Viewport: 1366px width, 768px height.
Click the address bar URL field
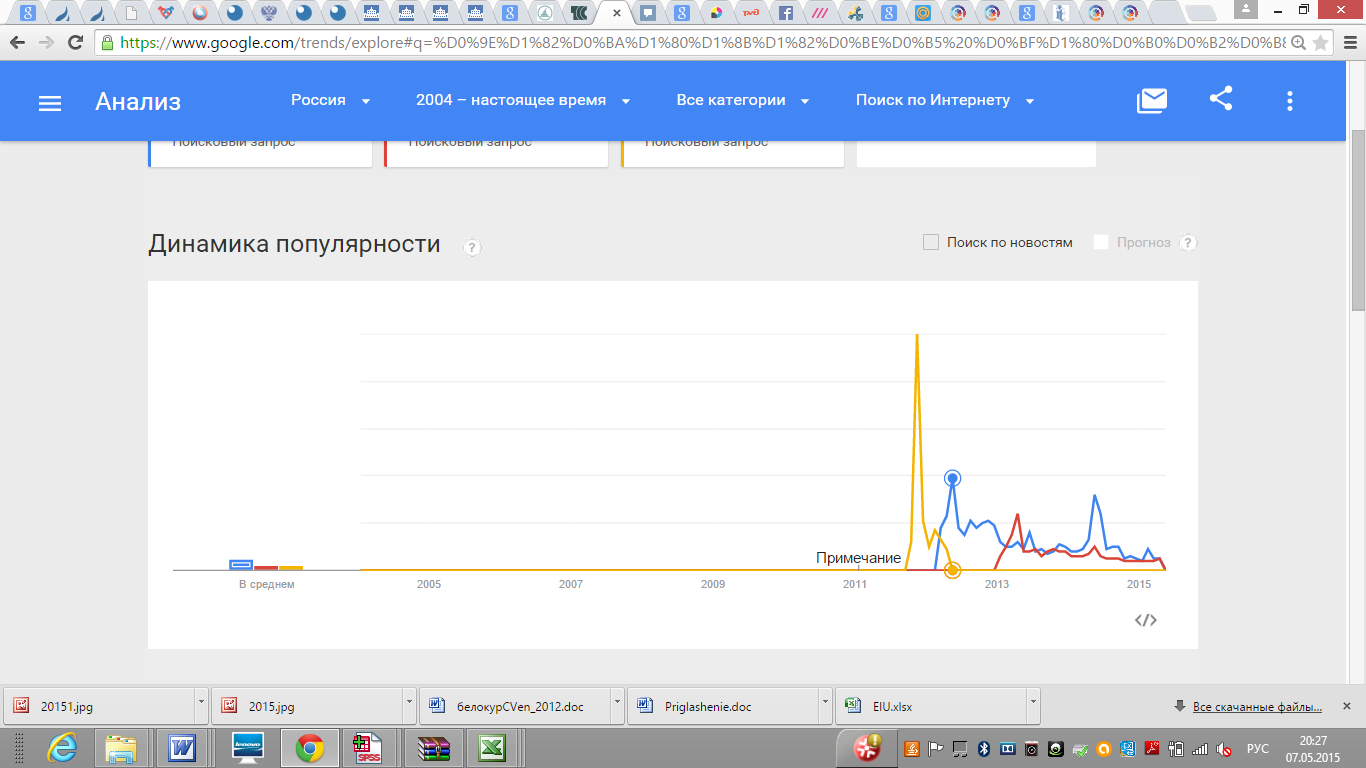click(x=700, y=43)
